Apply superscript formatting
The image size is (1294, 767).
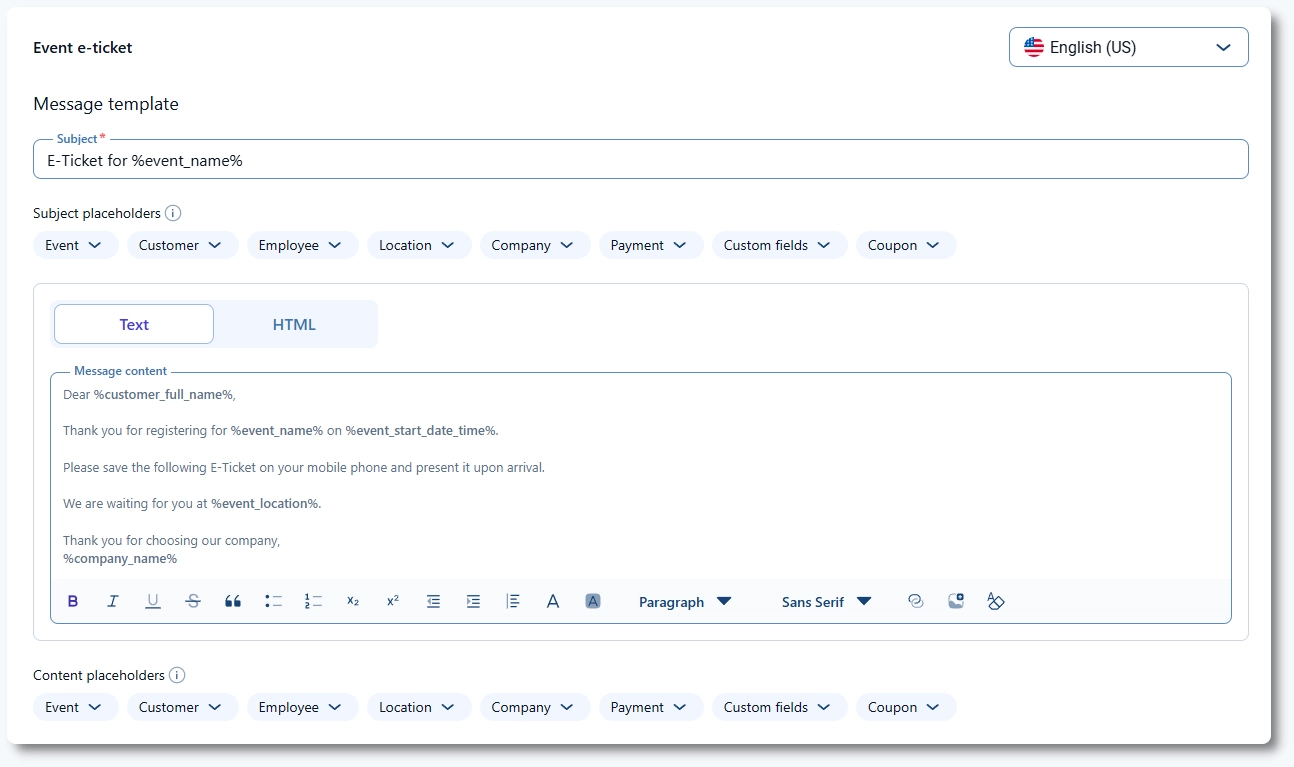tap(393, 601)
